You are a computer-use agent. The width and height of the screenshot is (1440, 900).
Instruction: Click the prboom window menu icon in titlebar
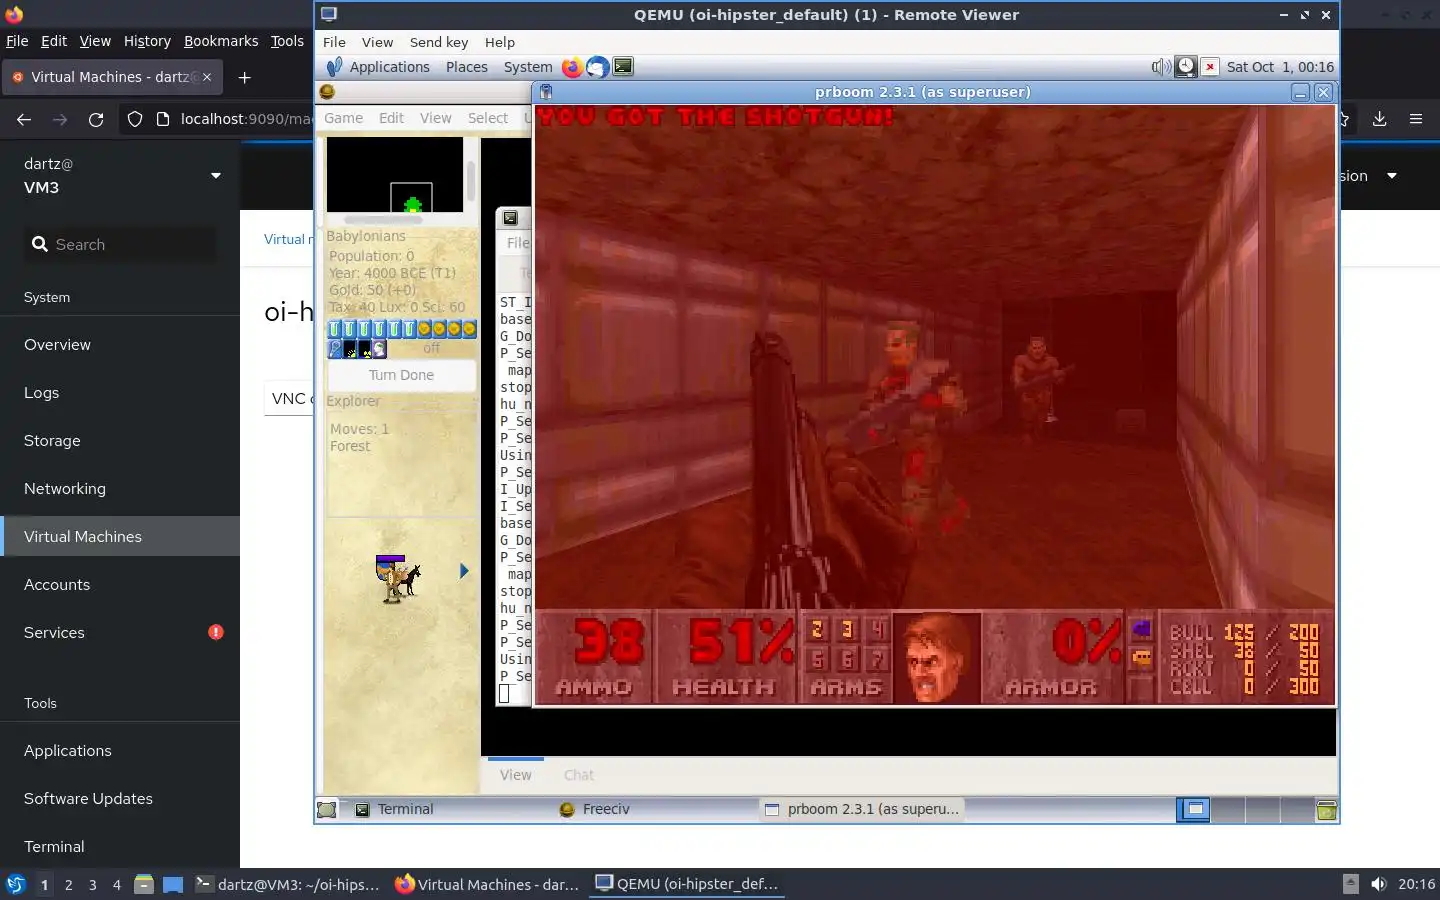546,92
